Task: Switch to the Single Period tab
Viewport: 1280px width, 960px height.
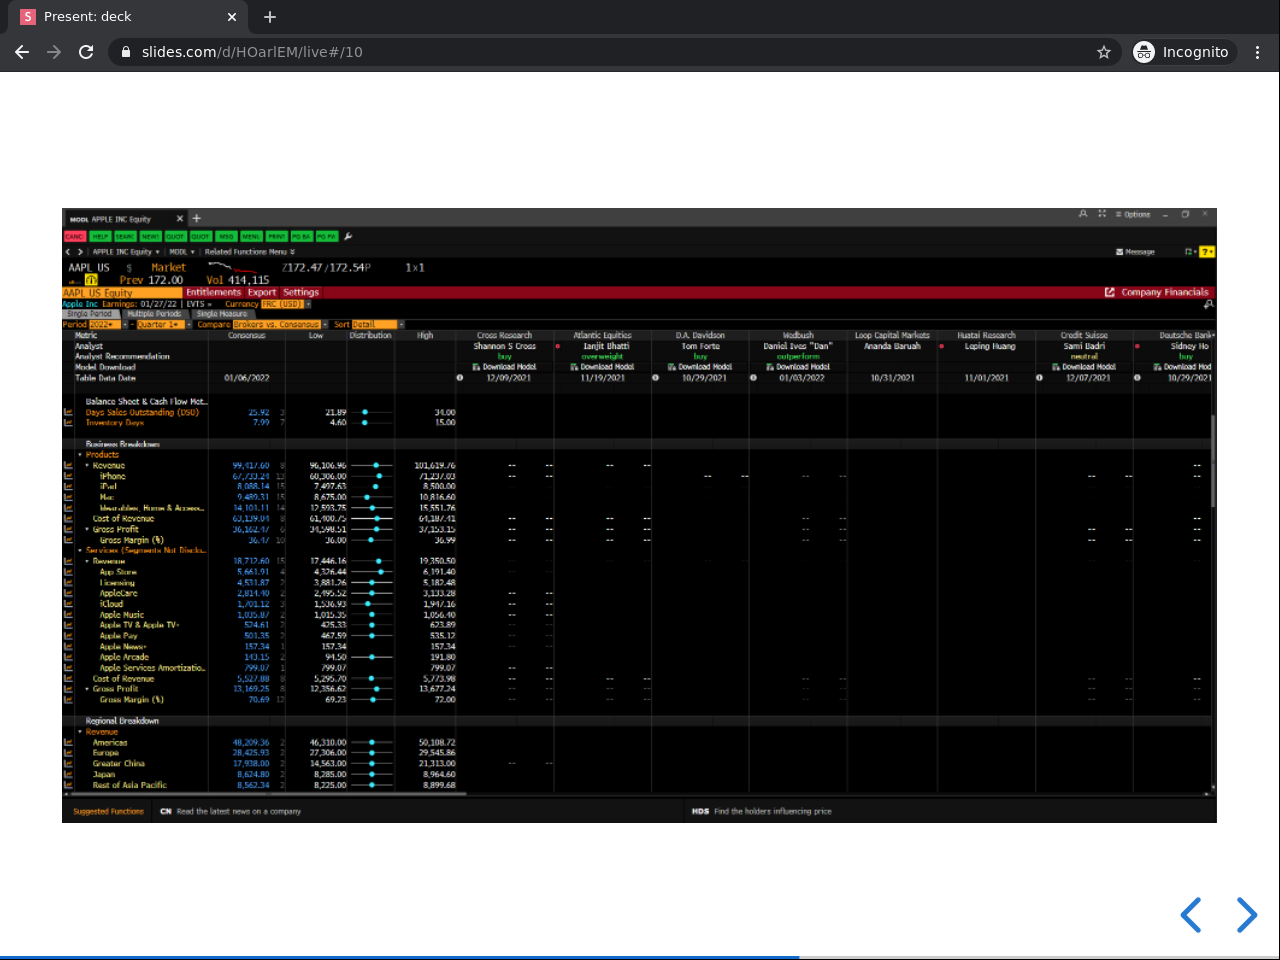Action: pos(90,314)
